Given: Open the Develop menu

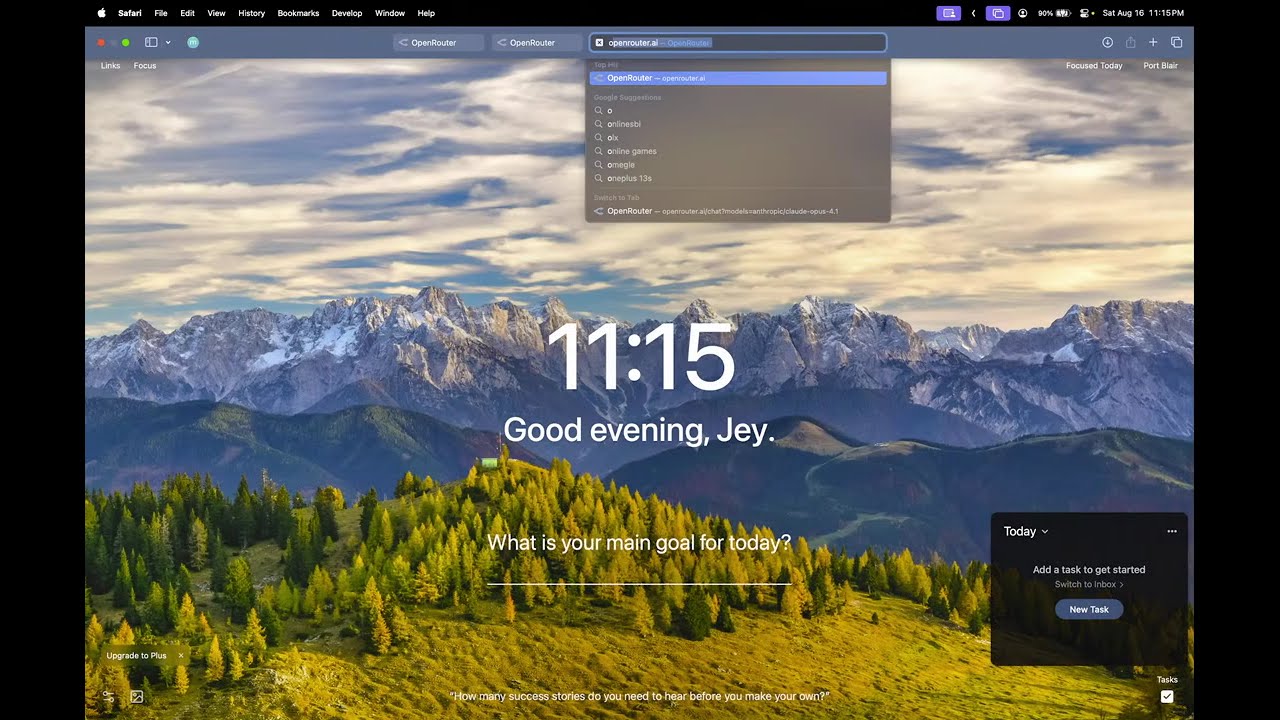Looking at the screenshot, I should click(x=347, y=13).
